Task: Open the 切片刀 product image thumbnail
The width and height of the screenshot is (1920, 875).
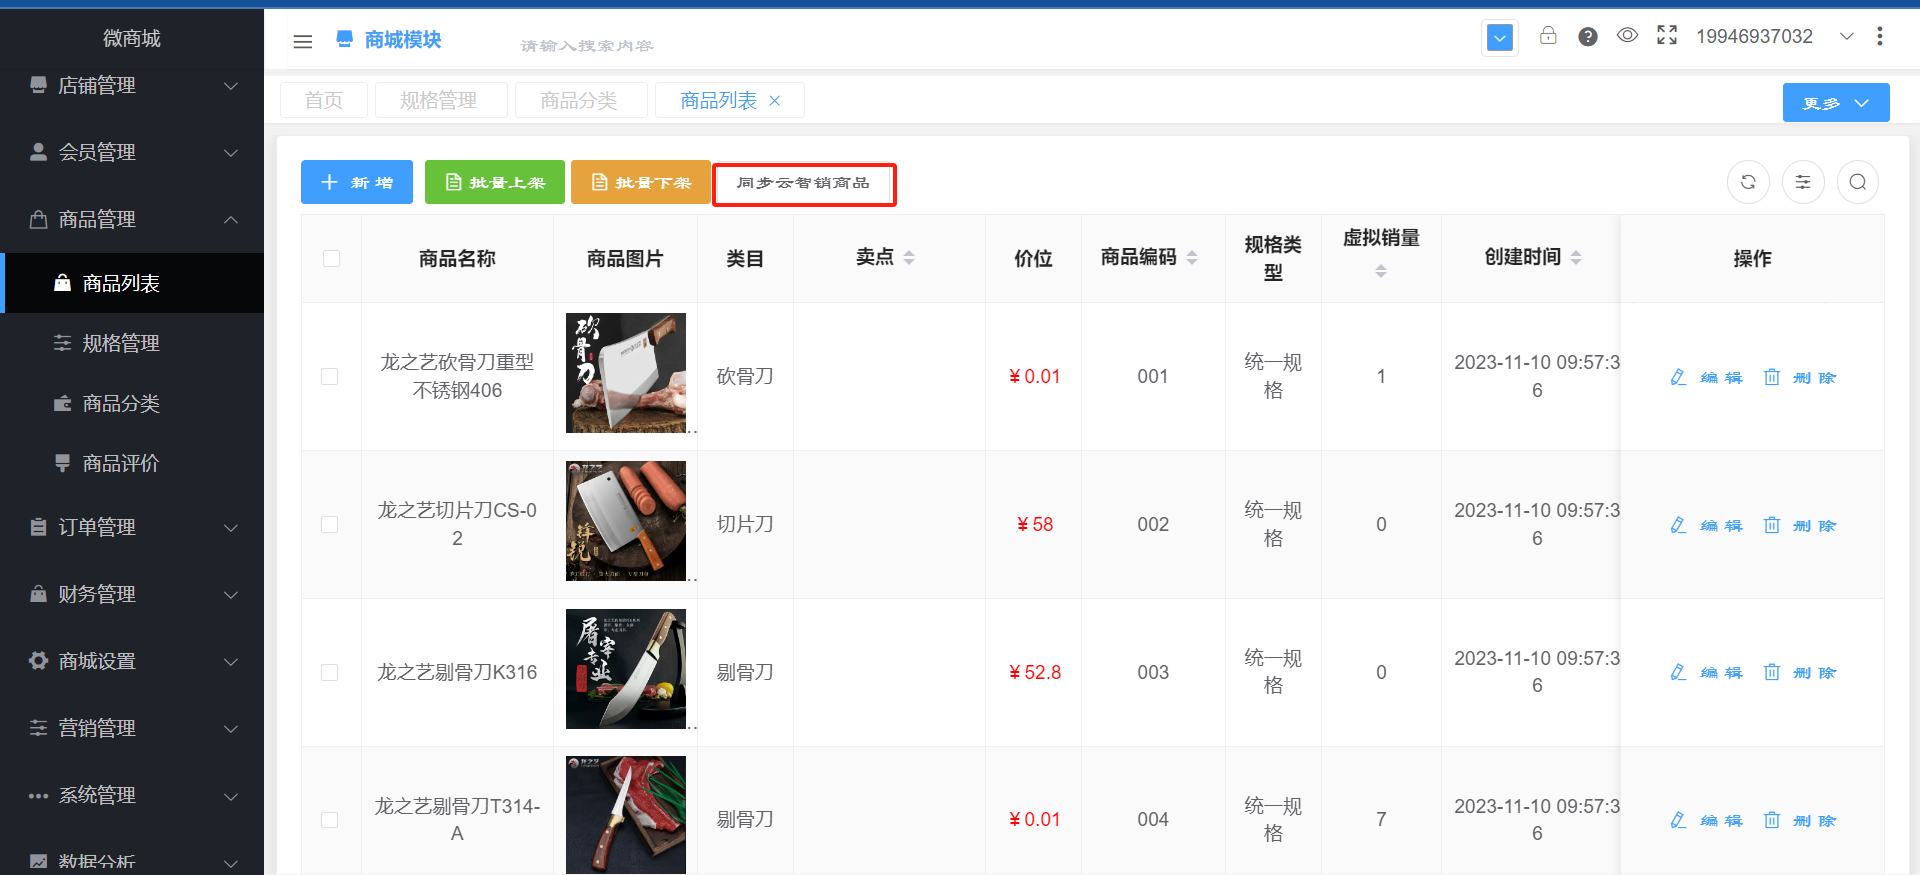Action: pyautogui.click(x=626, y=521)
